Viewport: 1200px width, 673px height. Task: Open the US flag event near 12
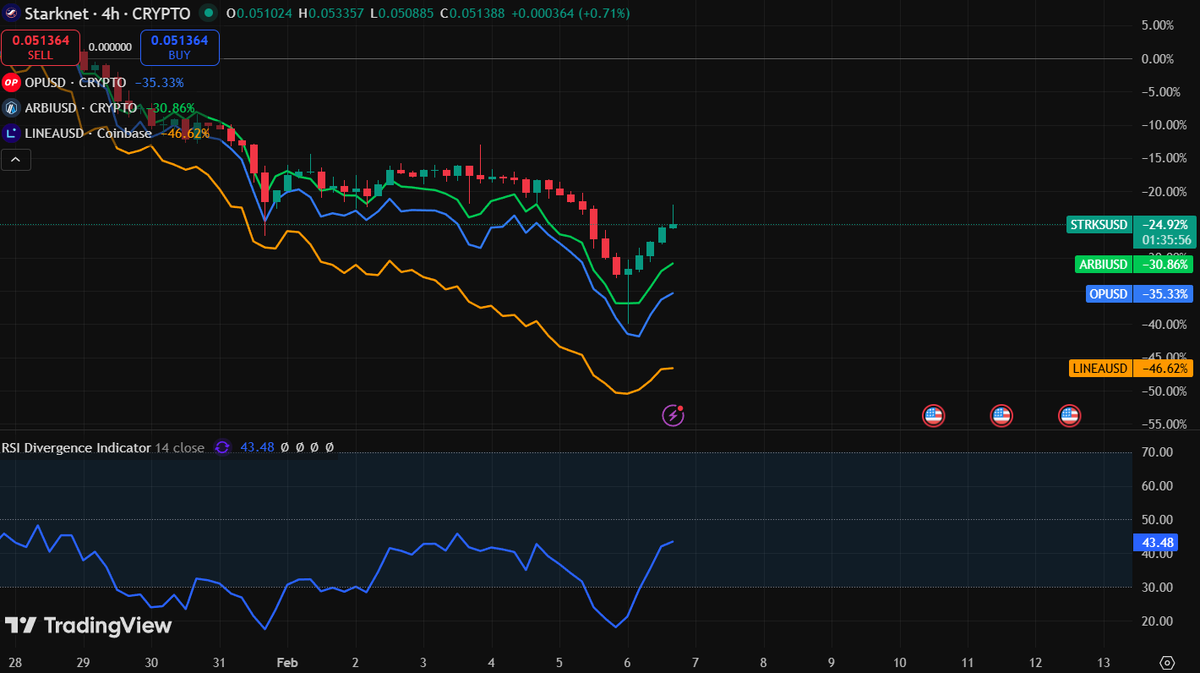coord(1069,415)
